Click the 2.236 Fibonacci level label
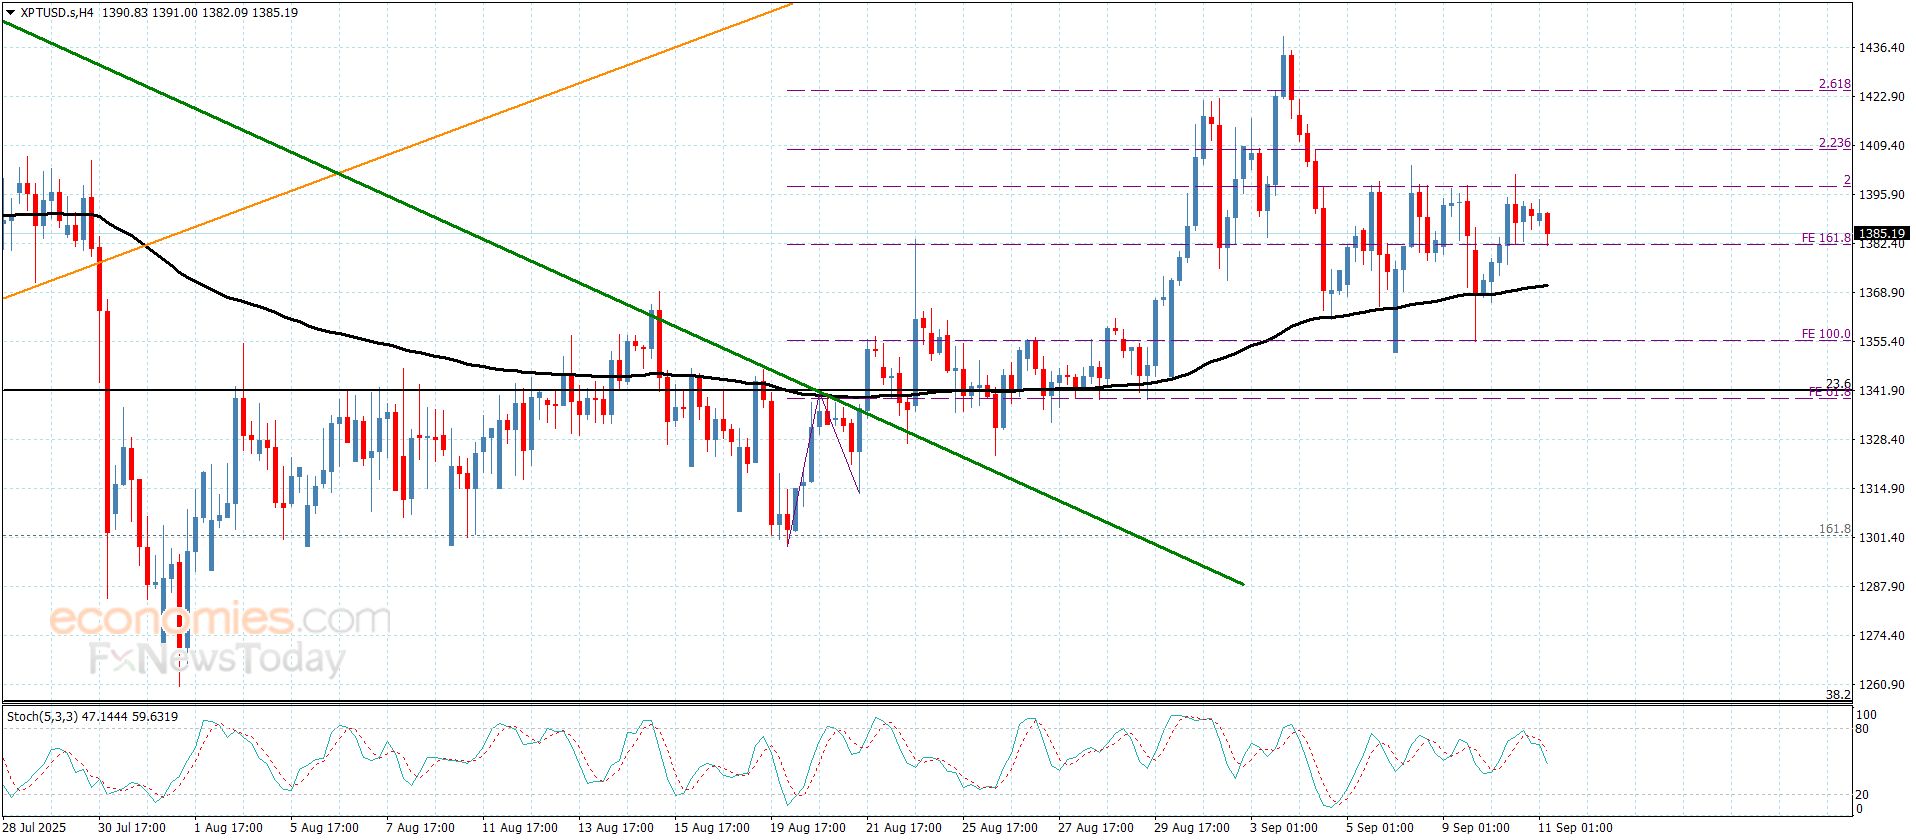The height and width of the screenshot is (840, 1916). coord(1834,143)
